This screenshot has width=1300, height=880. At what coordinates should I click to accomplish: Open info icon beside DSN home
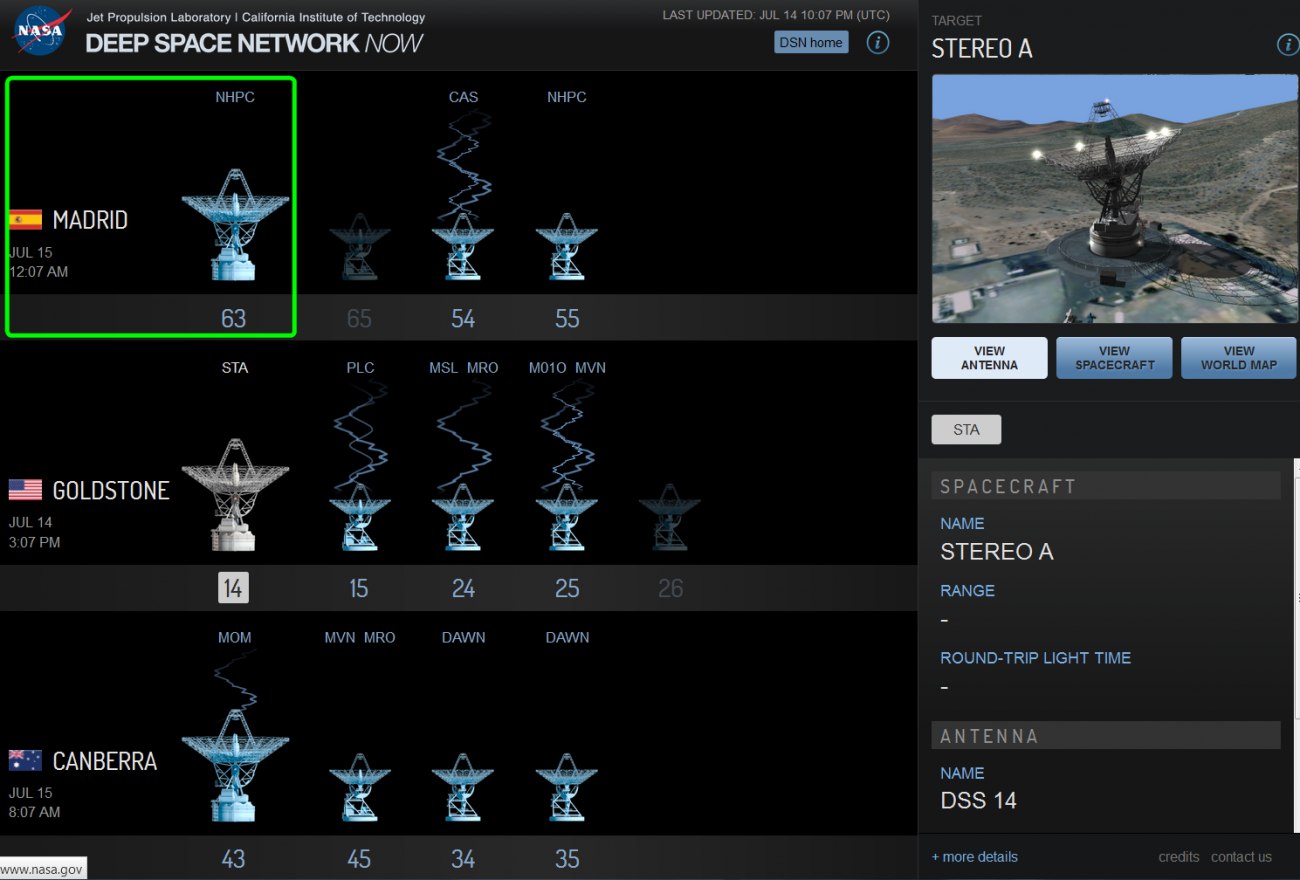pos(877,42)
